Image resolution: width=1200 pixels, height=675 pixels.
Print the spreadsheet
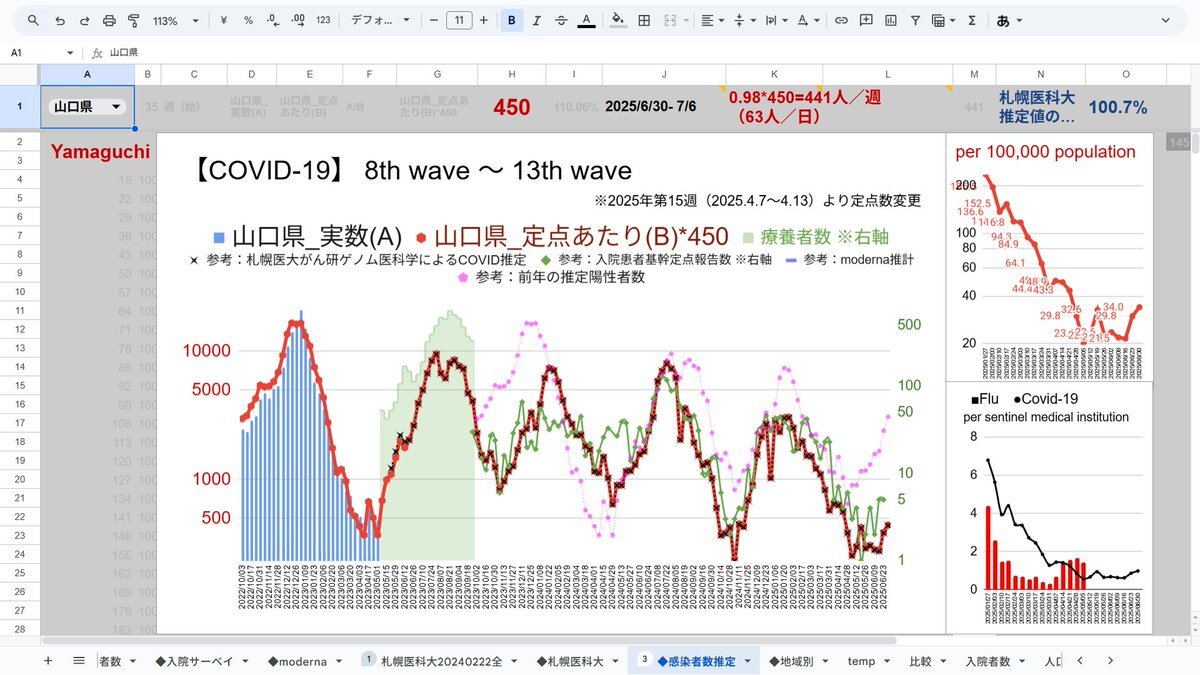[x=109, y=20]
